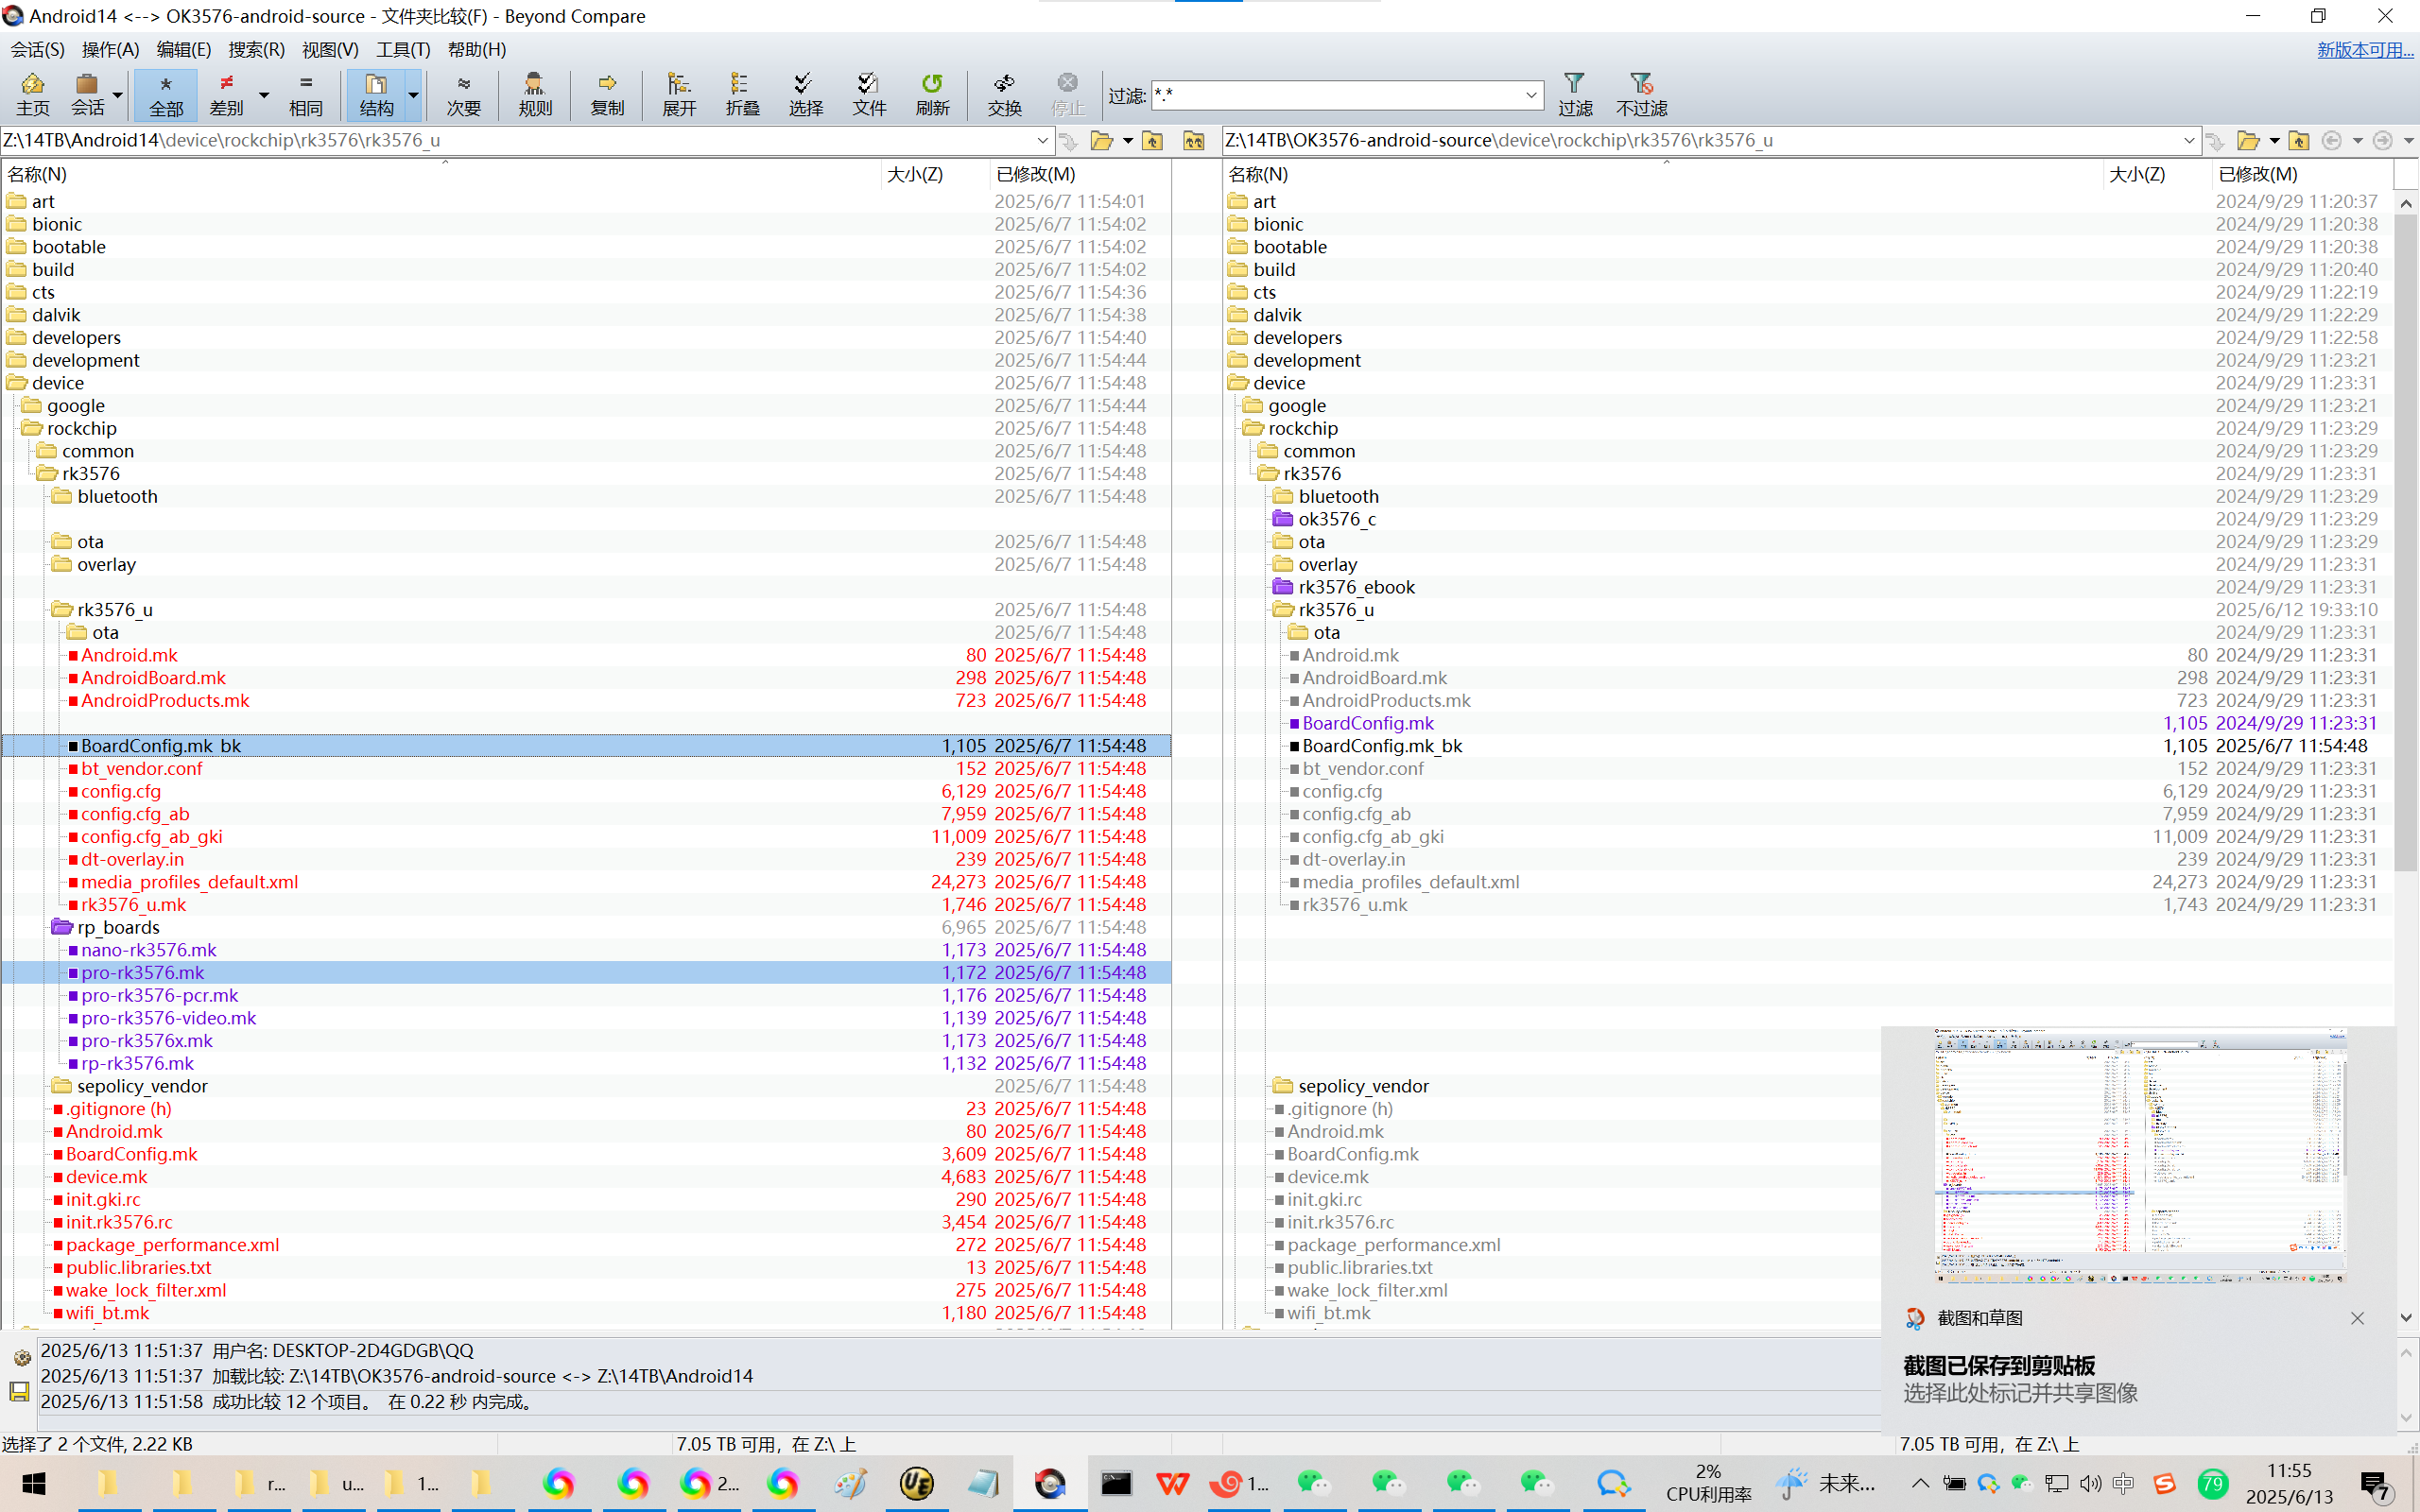Click the Size (大小) column header on the left

[915, 174]
